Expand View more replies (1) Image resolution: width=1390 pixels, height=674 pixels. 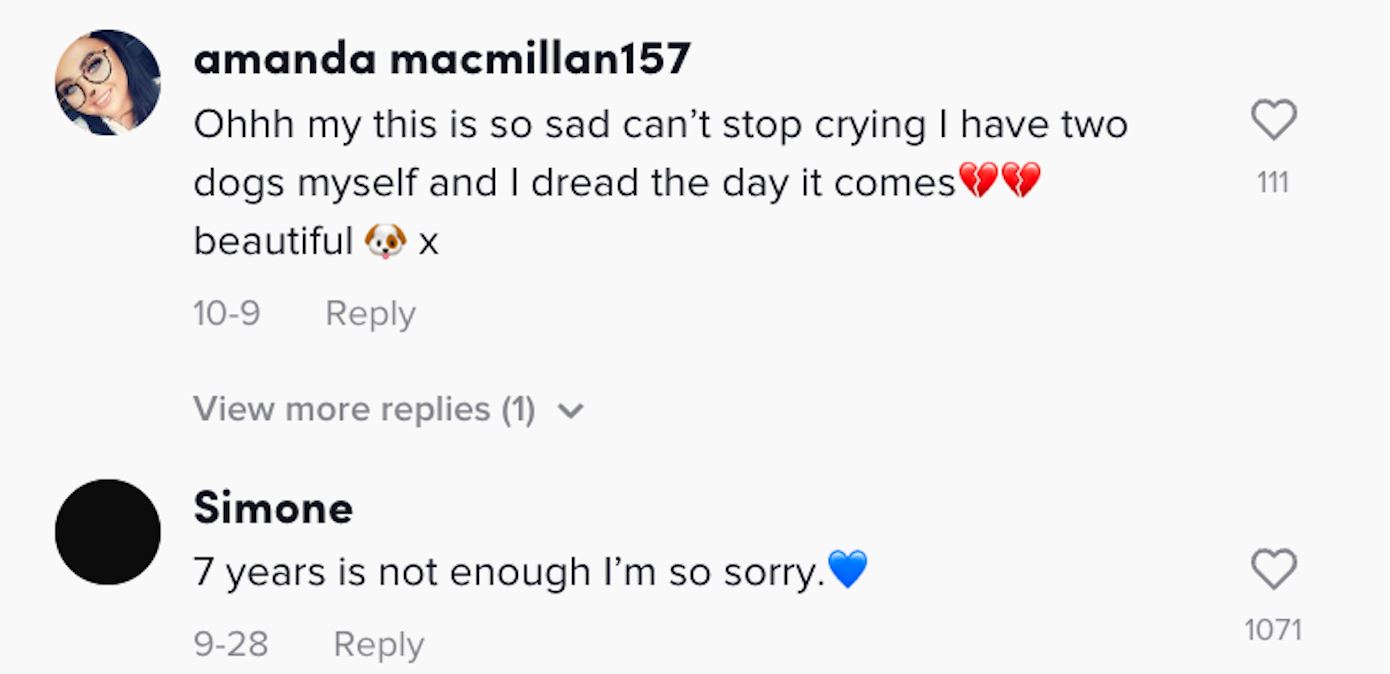pyautogui.click(x=364, y=409)
